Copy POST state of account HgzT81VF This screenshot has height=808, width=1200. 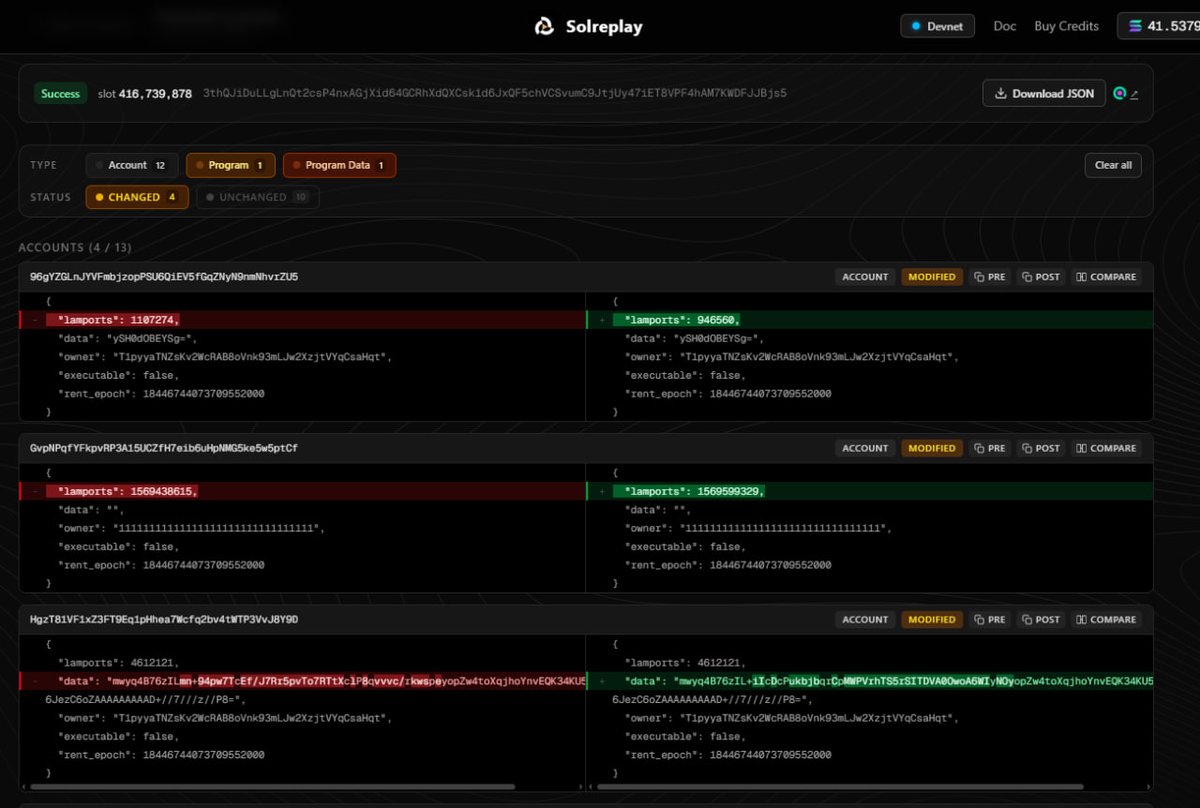[1041, 620]
